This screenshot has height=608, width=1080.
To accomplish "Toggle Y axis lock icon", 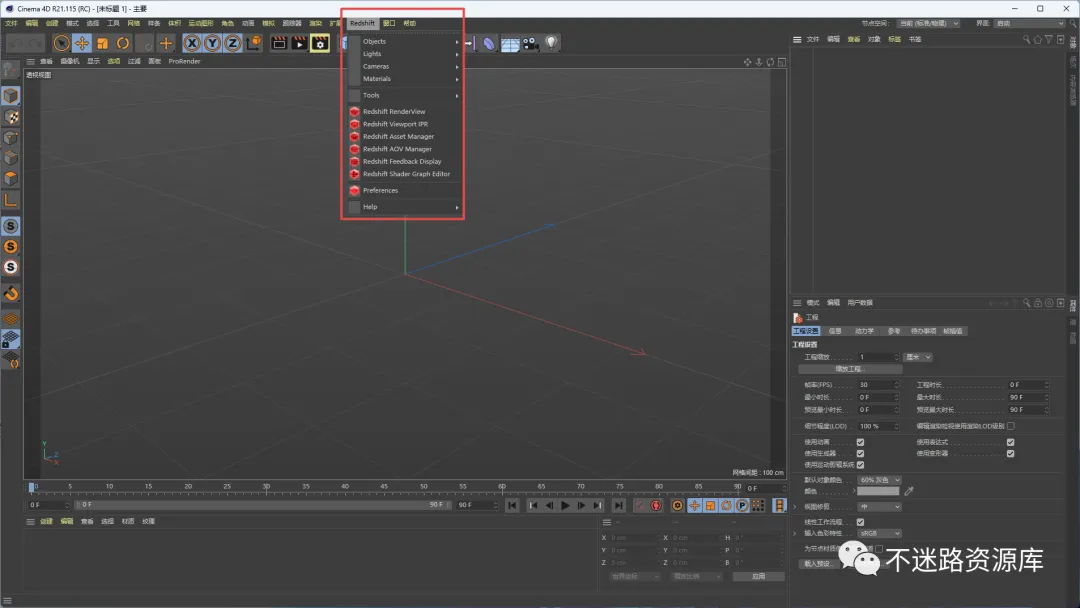I will (212, 43).
